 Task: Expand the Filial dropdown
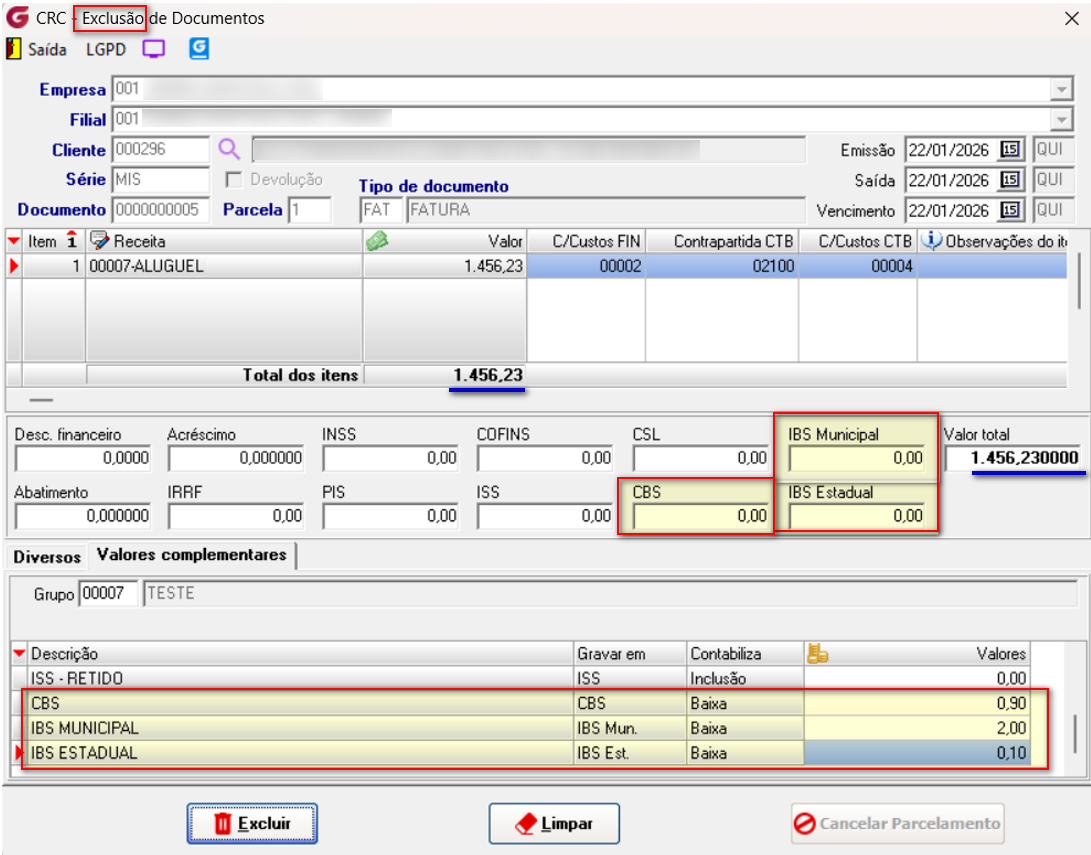pos(1061,119)
